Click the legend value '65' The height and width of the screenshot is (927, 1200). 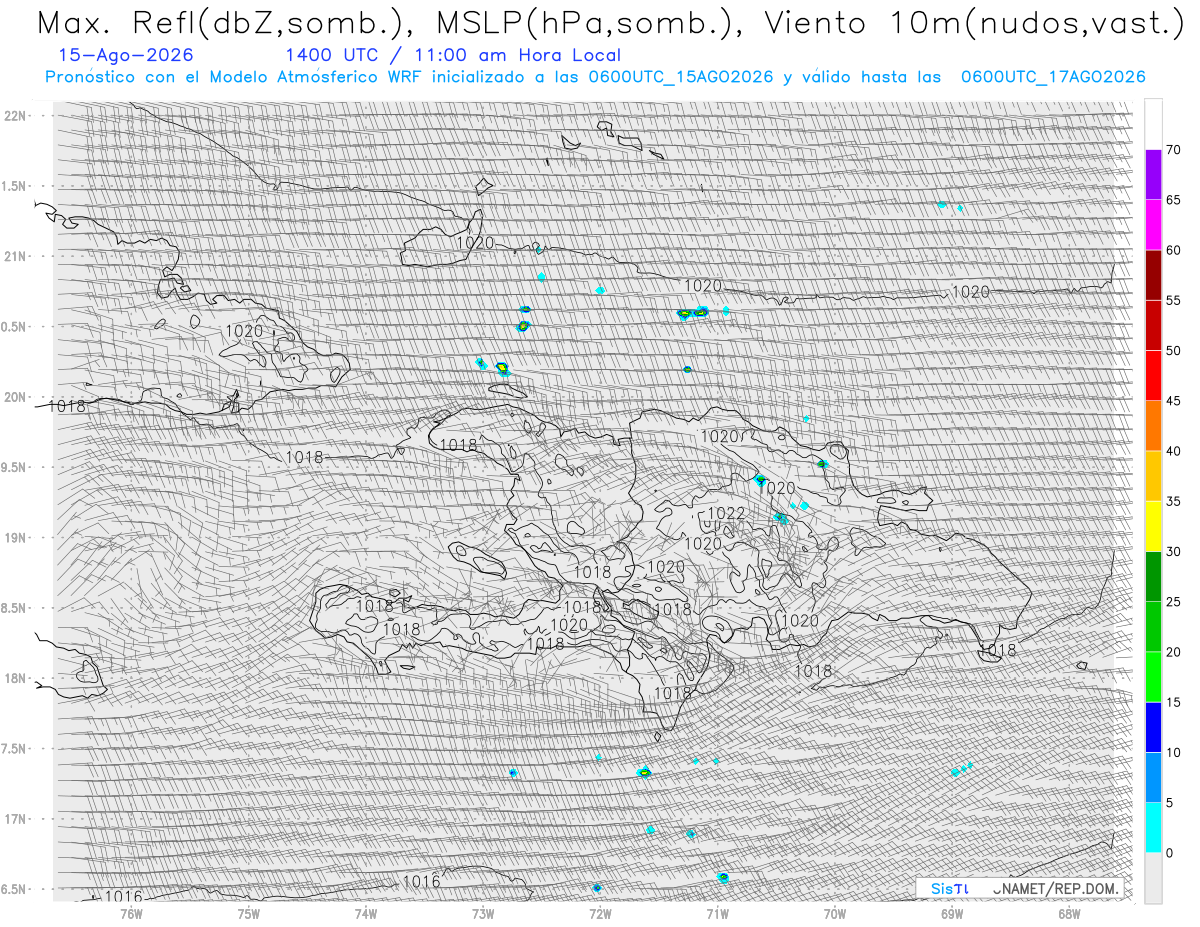point(1173,200)
